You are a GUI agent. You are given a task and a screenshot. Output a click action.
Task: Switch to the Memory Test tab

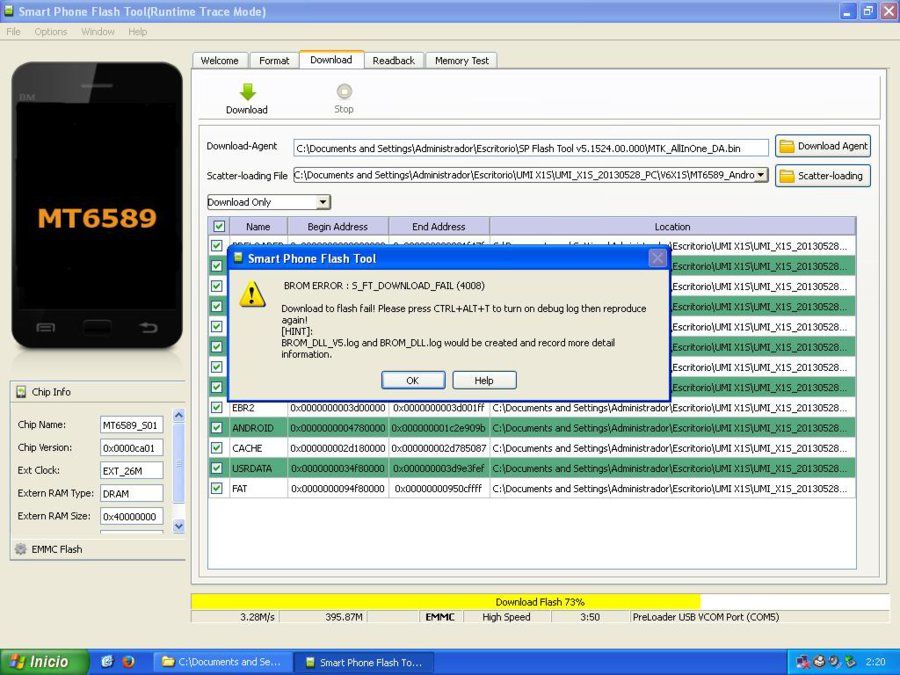pos(461,60)
